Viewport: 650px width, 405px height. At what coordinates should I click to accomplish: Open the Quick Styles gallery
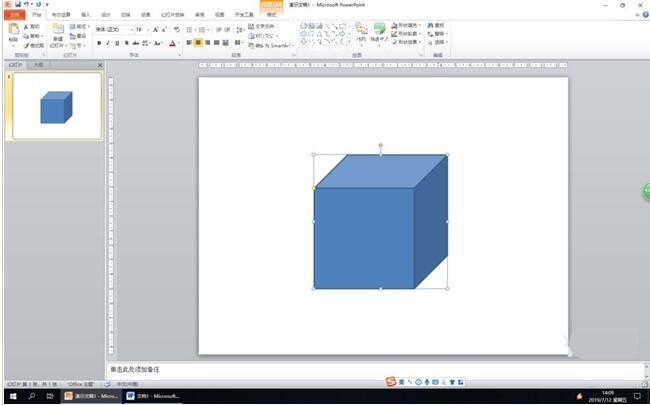coord(379,32)
